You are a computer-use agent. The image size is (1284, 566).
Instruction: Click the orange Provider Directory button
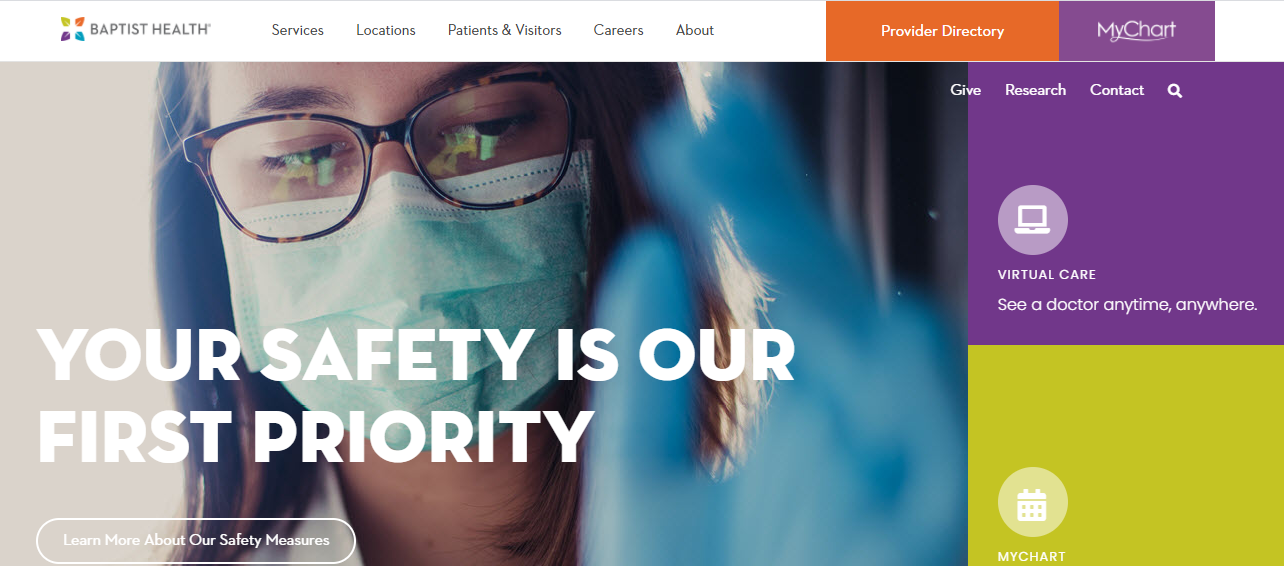tap(942, 31)
